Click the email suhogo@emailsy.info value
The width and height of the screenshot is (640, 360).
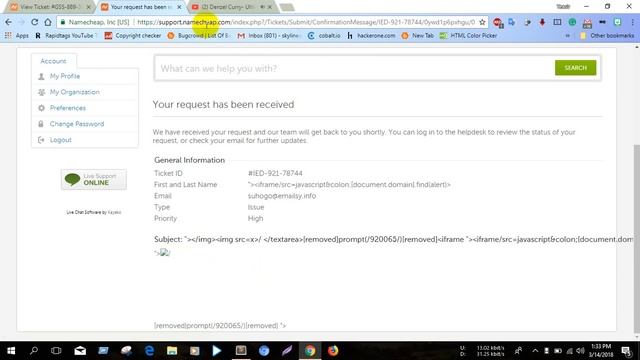282,196
